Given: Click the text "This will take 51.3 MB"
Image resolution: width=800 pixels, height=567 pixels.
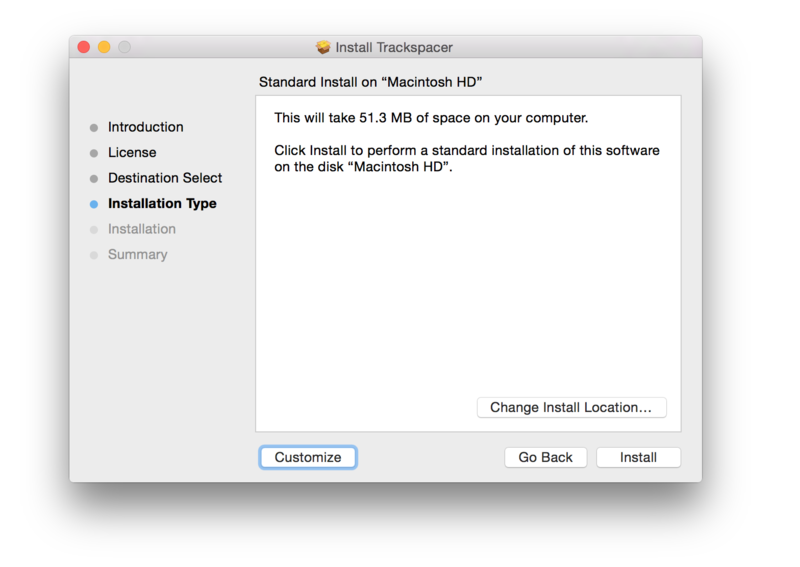Looking at the screenshot, I should pos(342,118).
